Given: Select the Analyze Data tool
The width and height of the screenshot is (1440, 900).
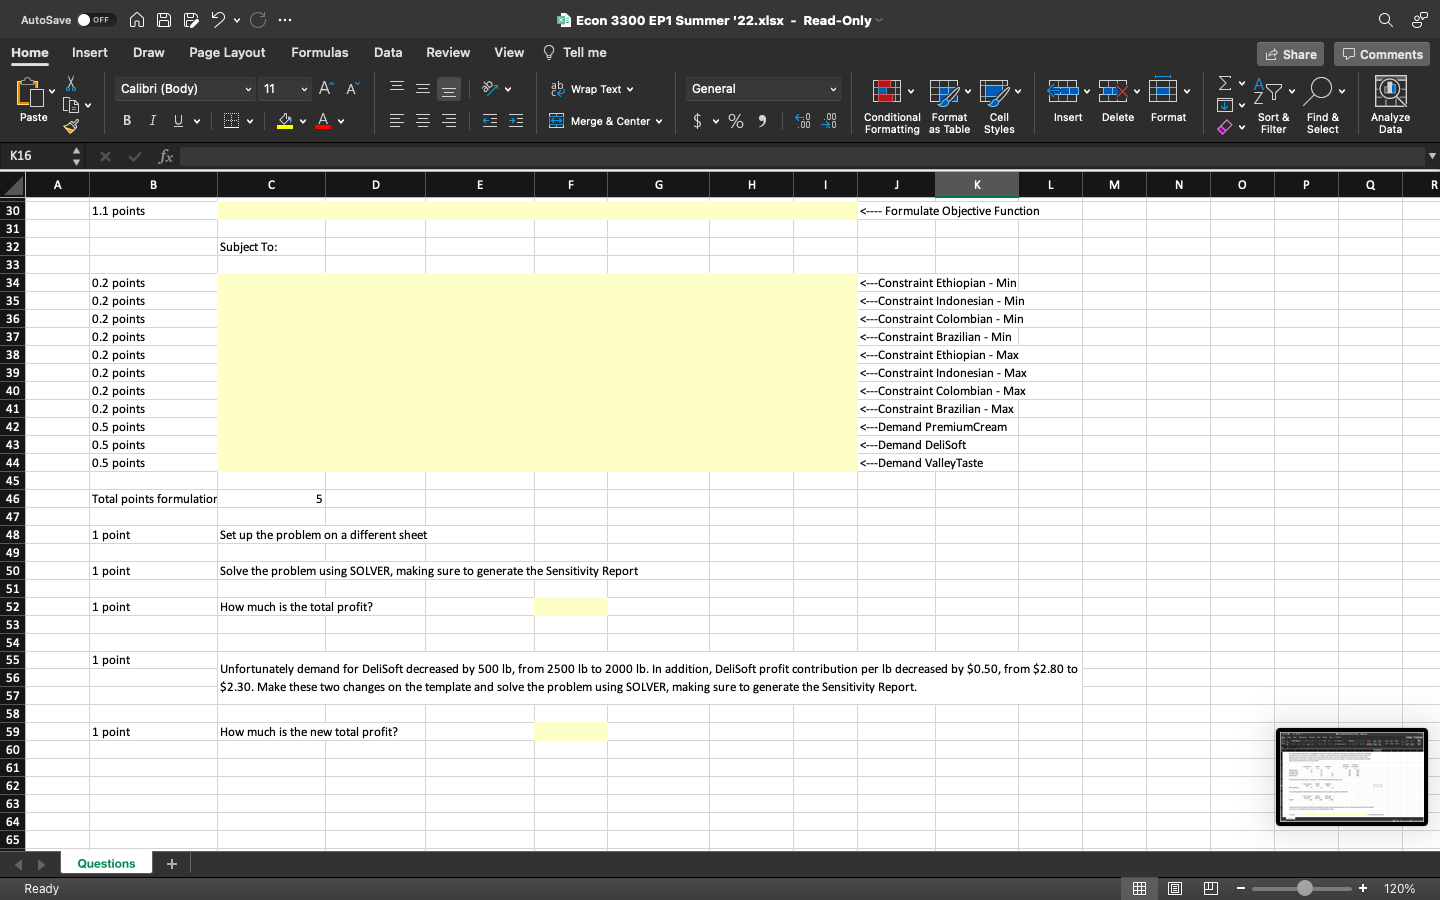Looking at the screenshot, I should click(1390, 104).
